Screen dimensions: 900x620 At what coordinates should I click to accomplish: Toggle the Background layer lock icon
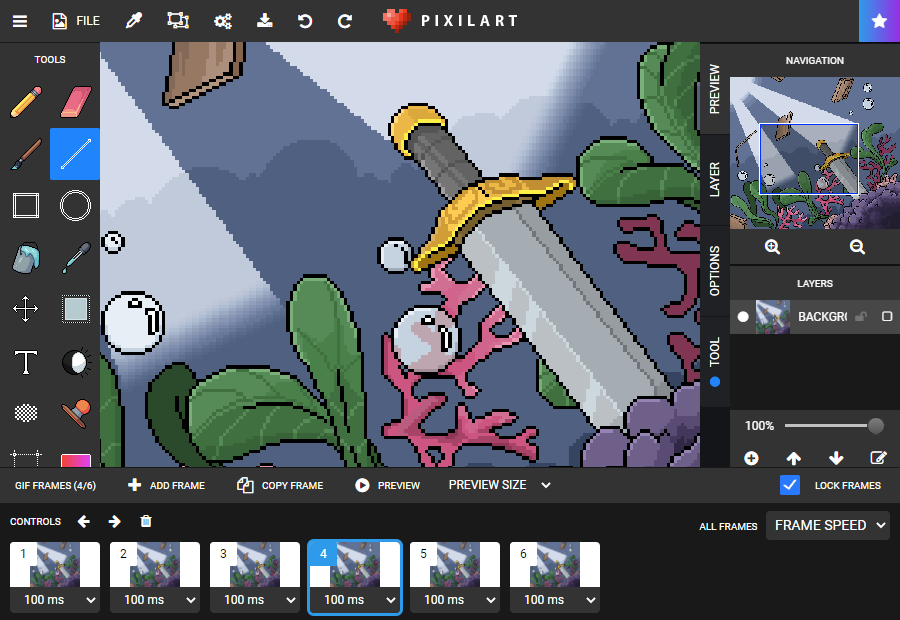860,317
